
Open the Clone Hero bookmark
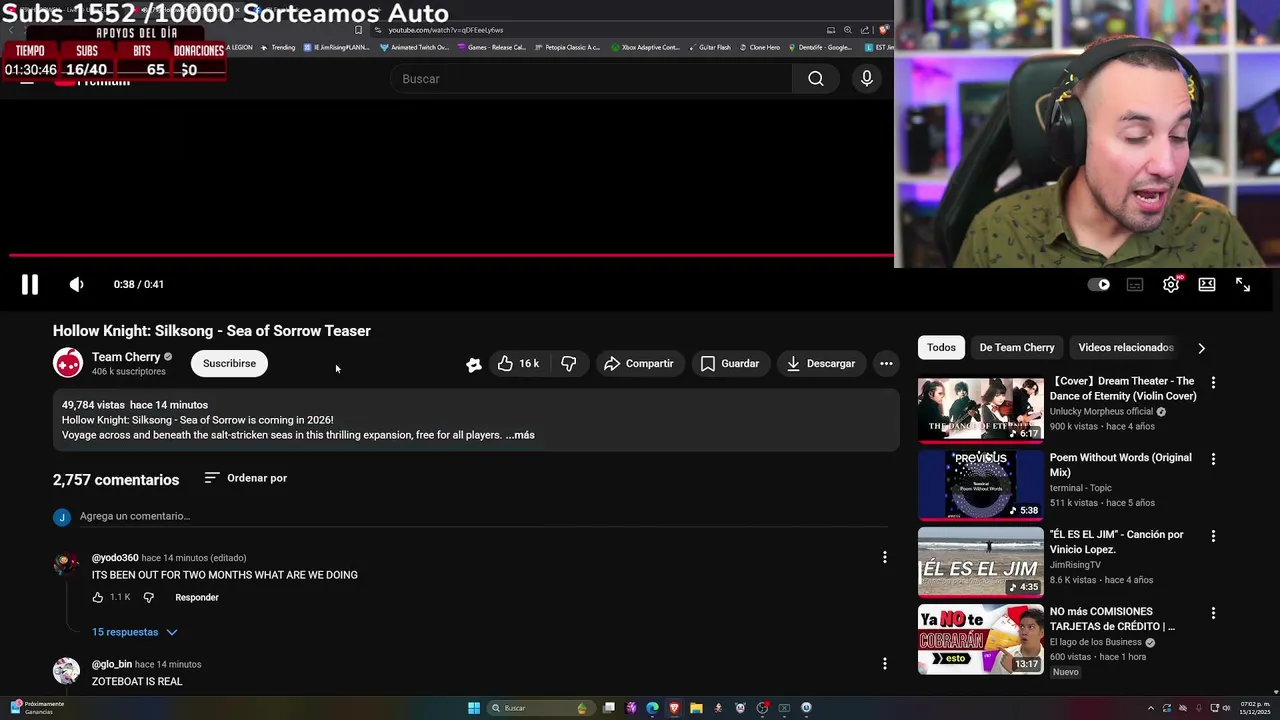coord(759,47)
